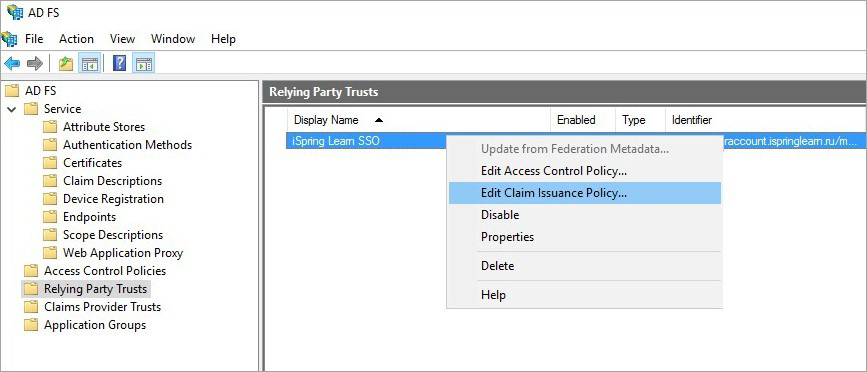Select the Claims Provider Trusts node
867x372 pixels.
coord(102,307)
